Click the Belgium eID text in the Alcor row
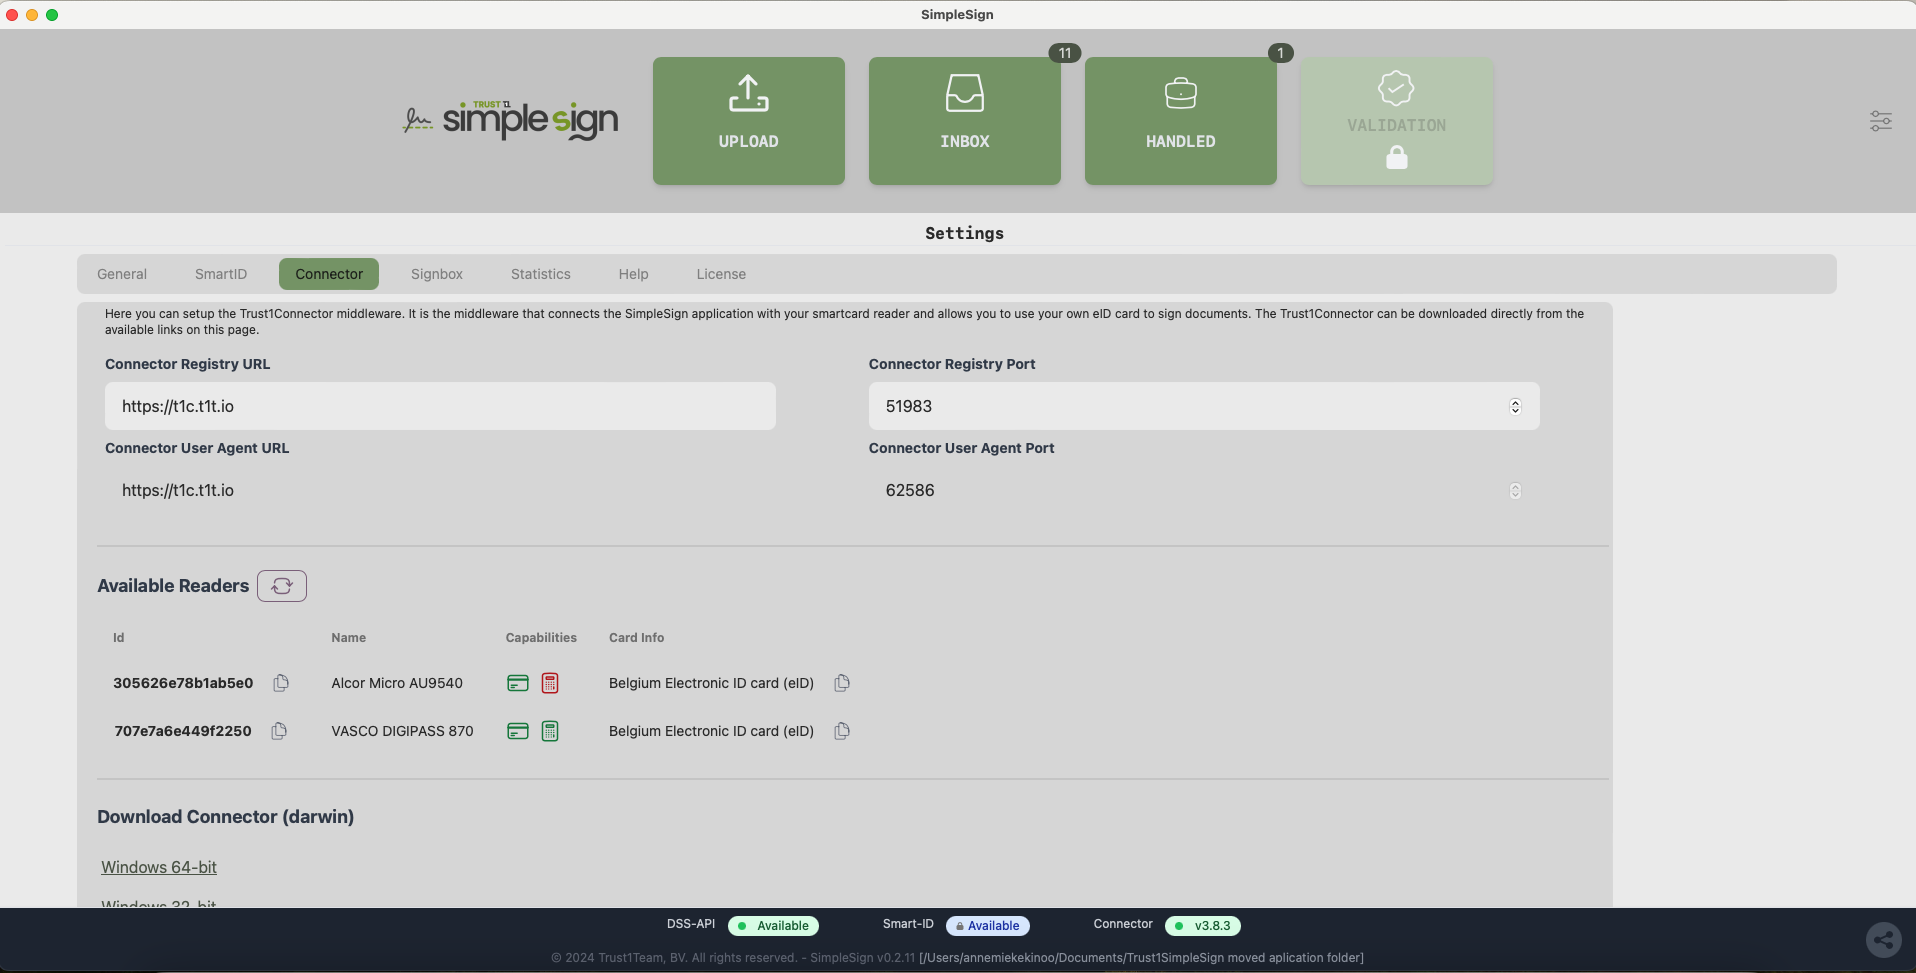This screenshot has width=1916, height=973. (x=711, y=683)
